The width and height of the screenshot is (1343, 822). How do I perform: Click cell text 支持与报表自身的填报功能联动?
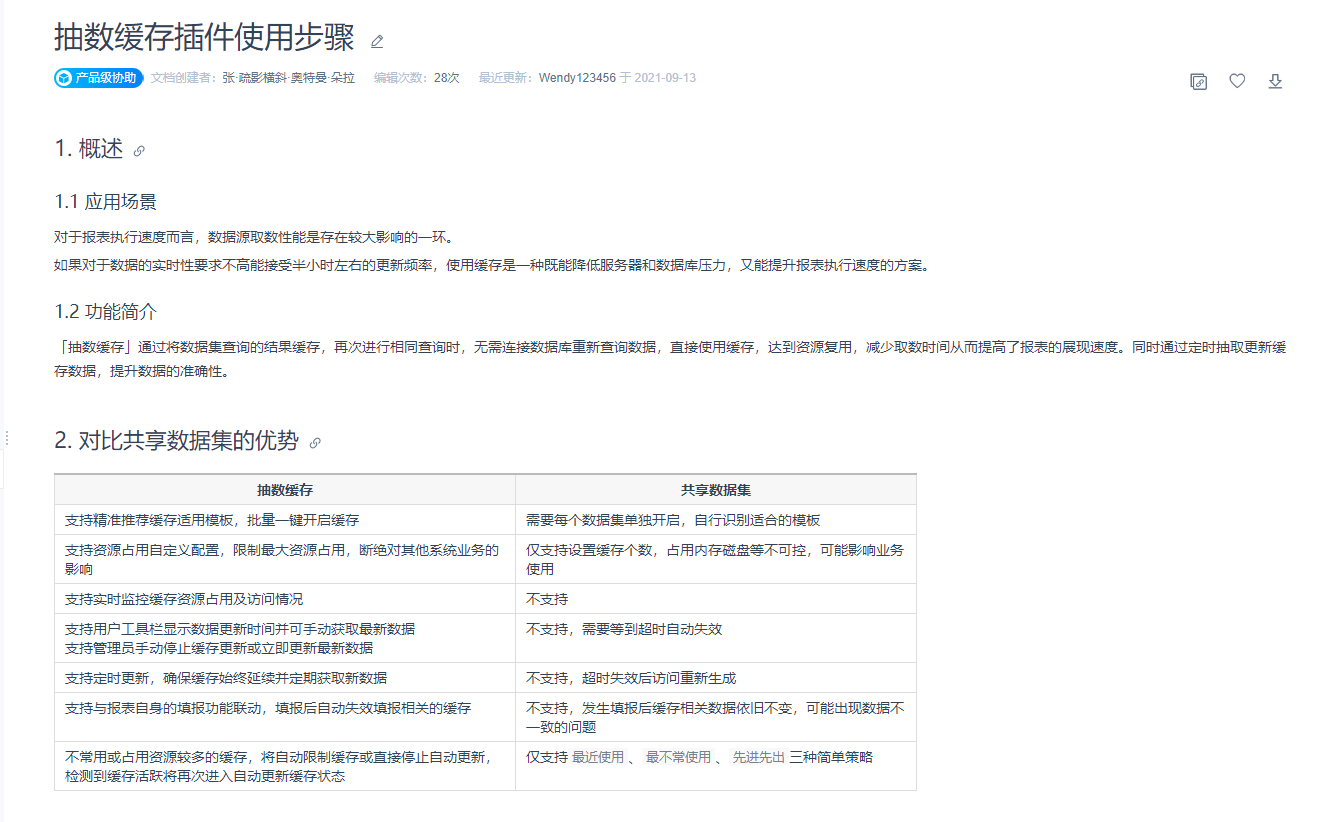(x=163, y=708)
